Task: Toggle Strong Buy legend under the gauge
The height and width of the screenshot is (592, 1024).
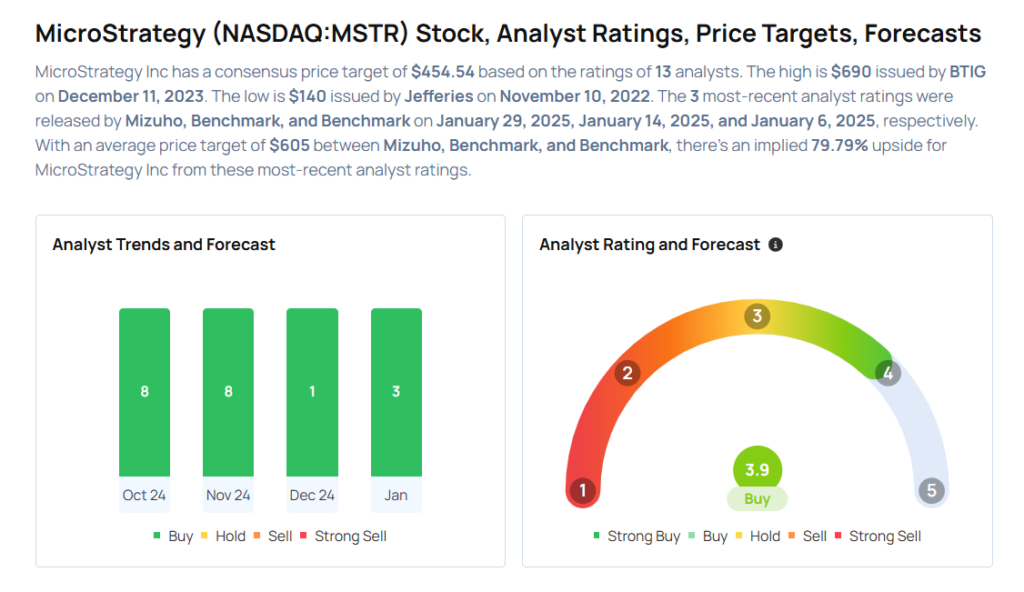Action: [x=637, y=536]
